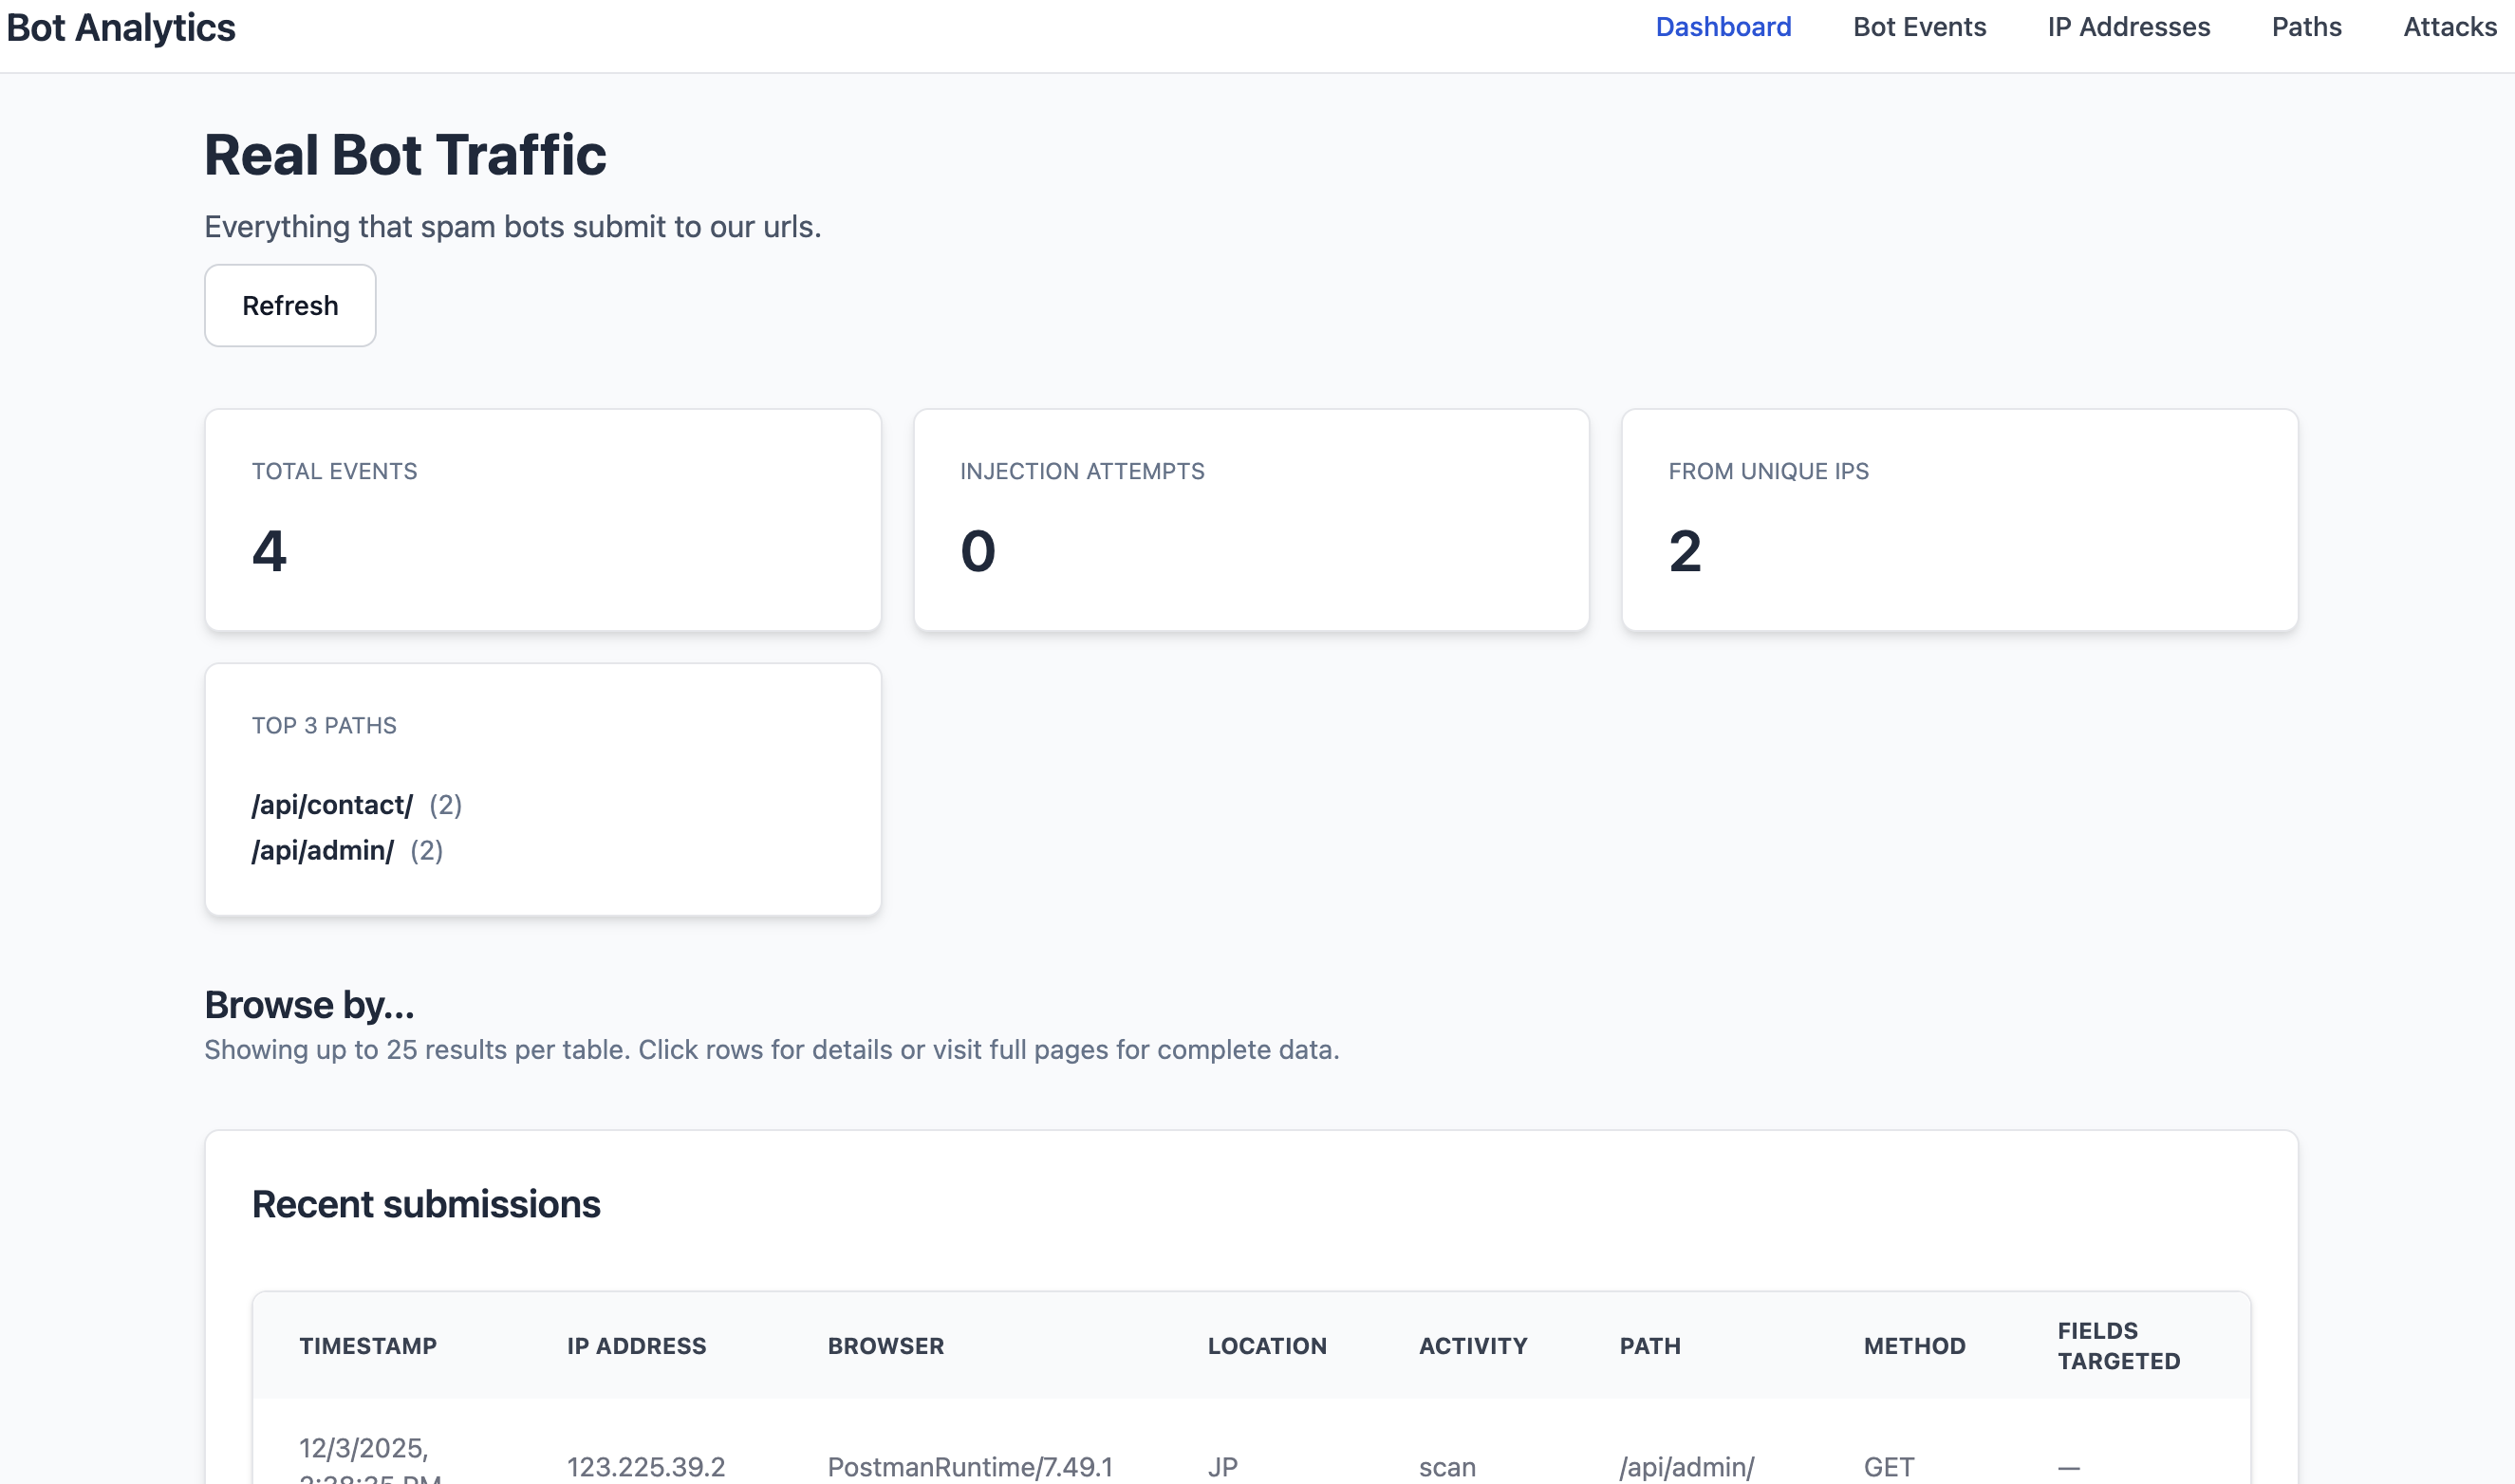Click PostmanRuntime/7.49.1 browser cell
The height and width of the screenshot is (1484, 2515).
[x=970, y=1466]
